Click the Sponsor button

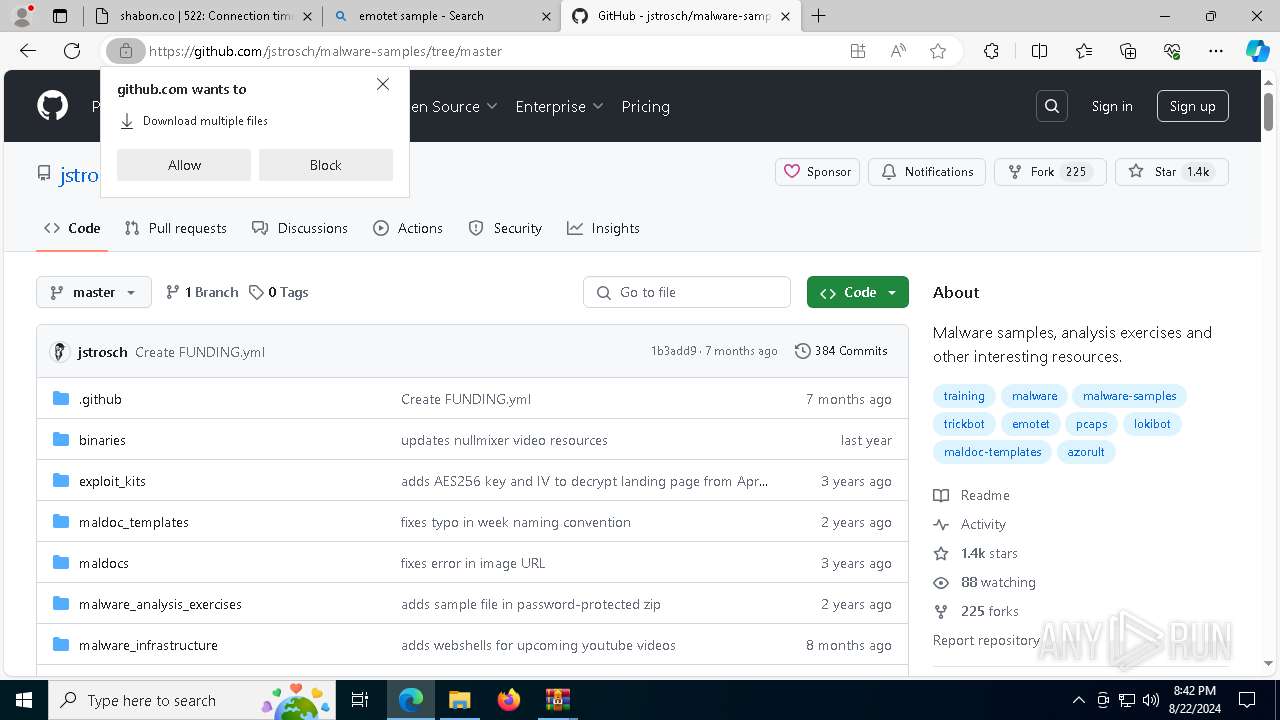click(818, 172)
